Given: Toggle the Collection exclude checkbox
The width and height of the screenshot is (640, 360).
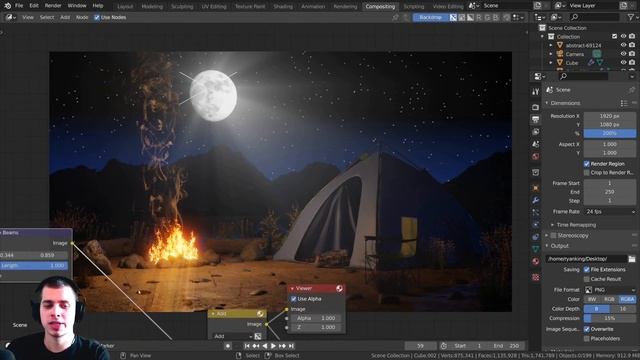Looking at the screenshot, I should point(614,36).
